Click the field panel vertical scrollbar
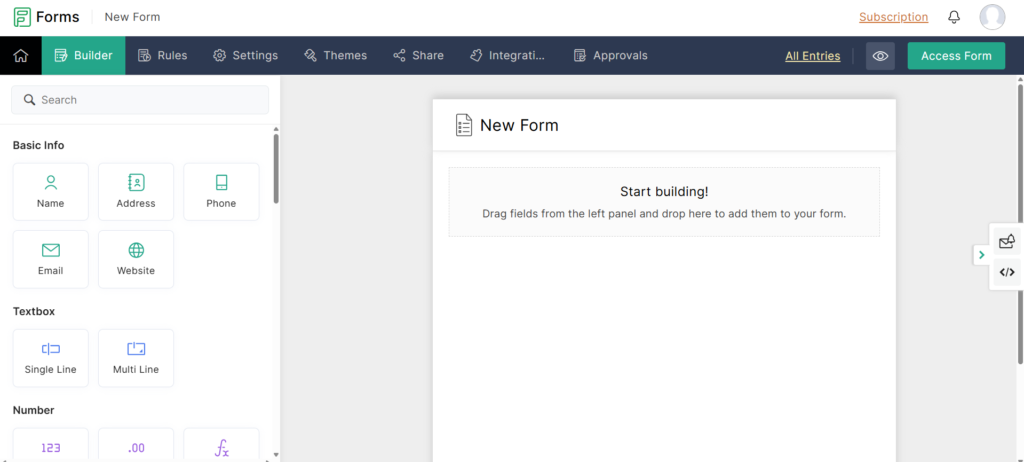Screen dimensions: 1024x462 click(x=276, y=169)
